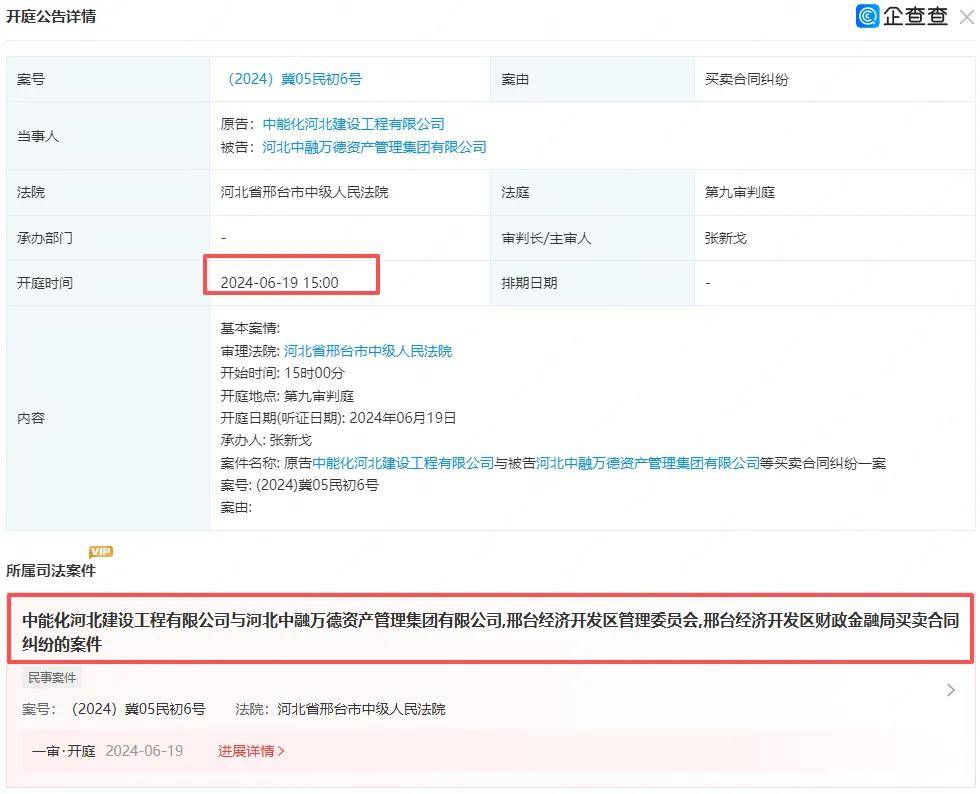Click the VIP badge above 所属司法案件

(101, 551)
